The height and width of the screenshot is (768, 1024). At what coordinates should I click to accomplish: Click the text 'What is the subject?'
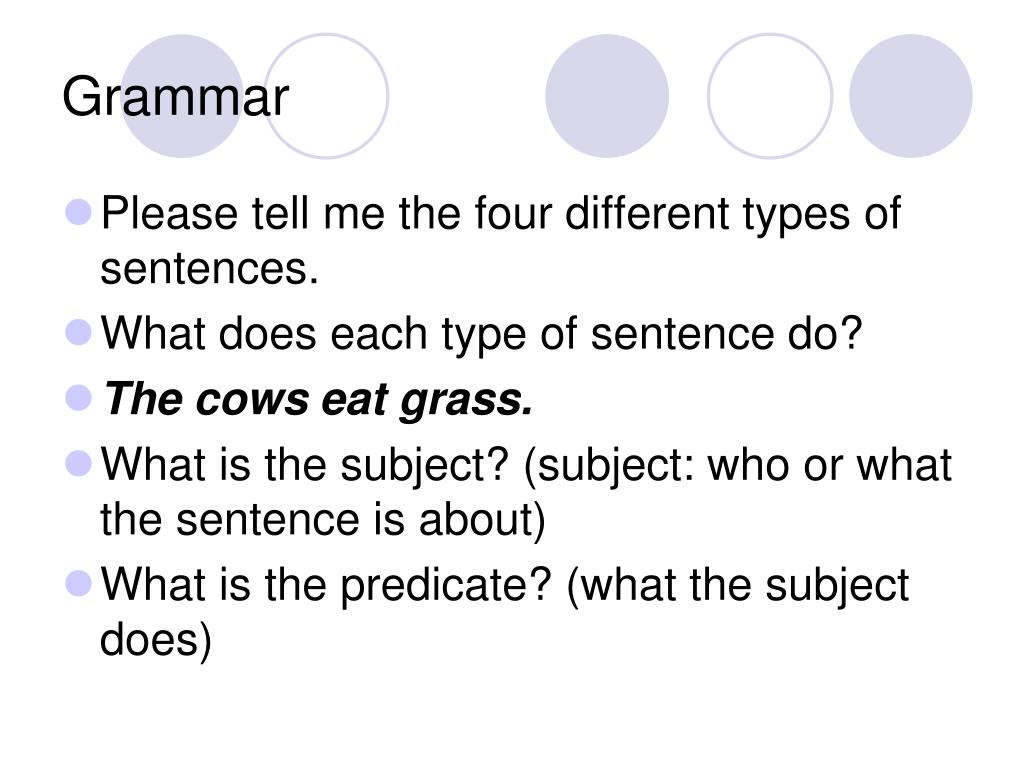pyautogui.click(x=304, y=466)
